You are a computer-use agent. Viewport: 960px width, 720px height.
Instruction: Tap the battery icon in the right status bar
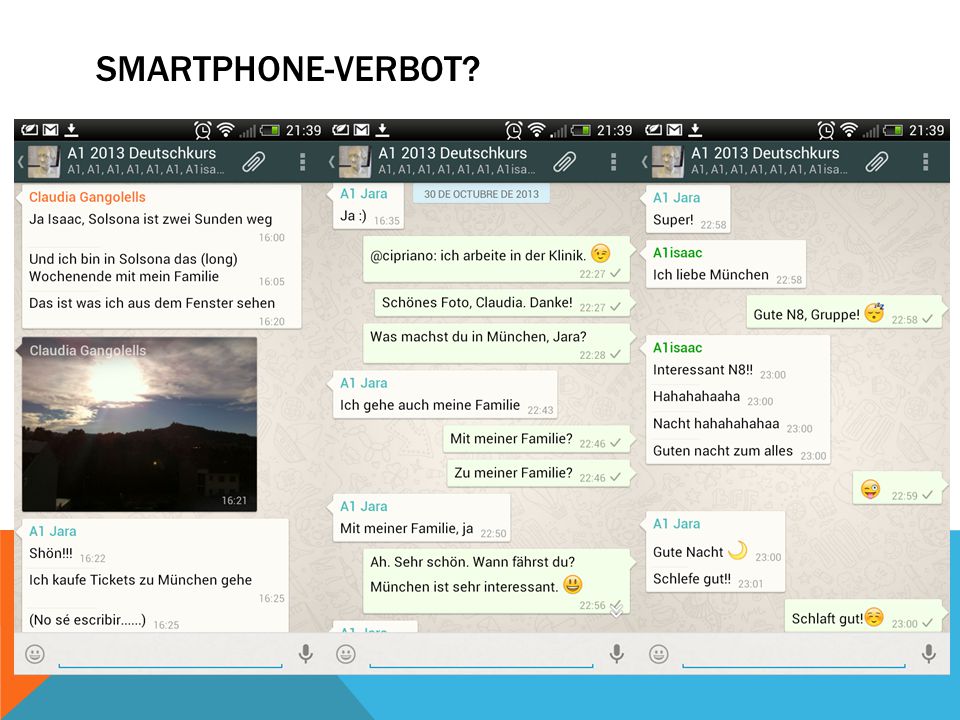[893, 130]
